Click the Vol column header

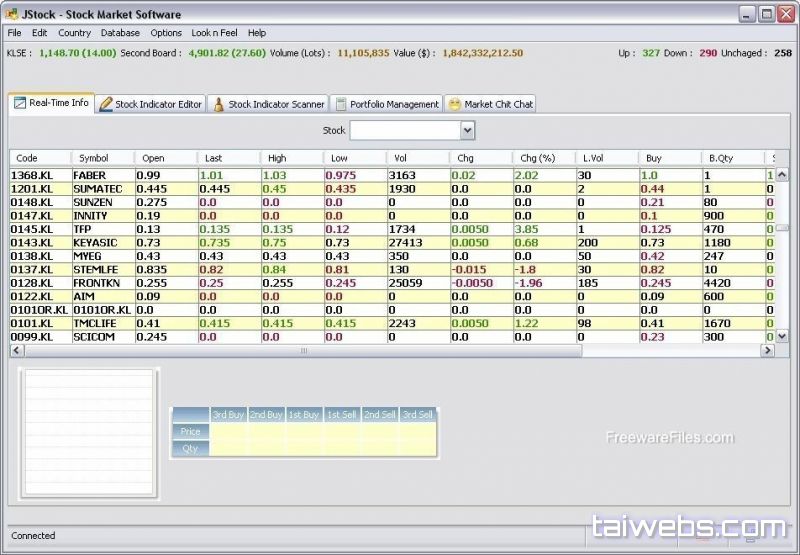pos(400,158)
